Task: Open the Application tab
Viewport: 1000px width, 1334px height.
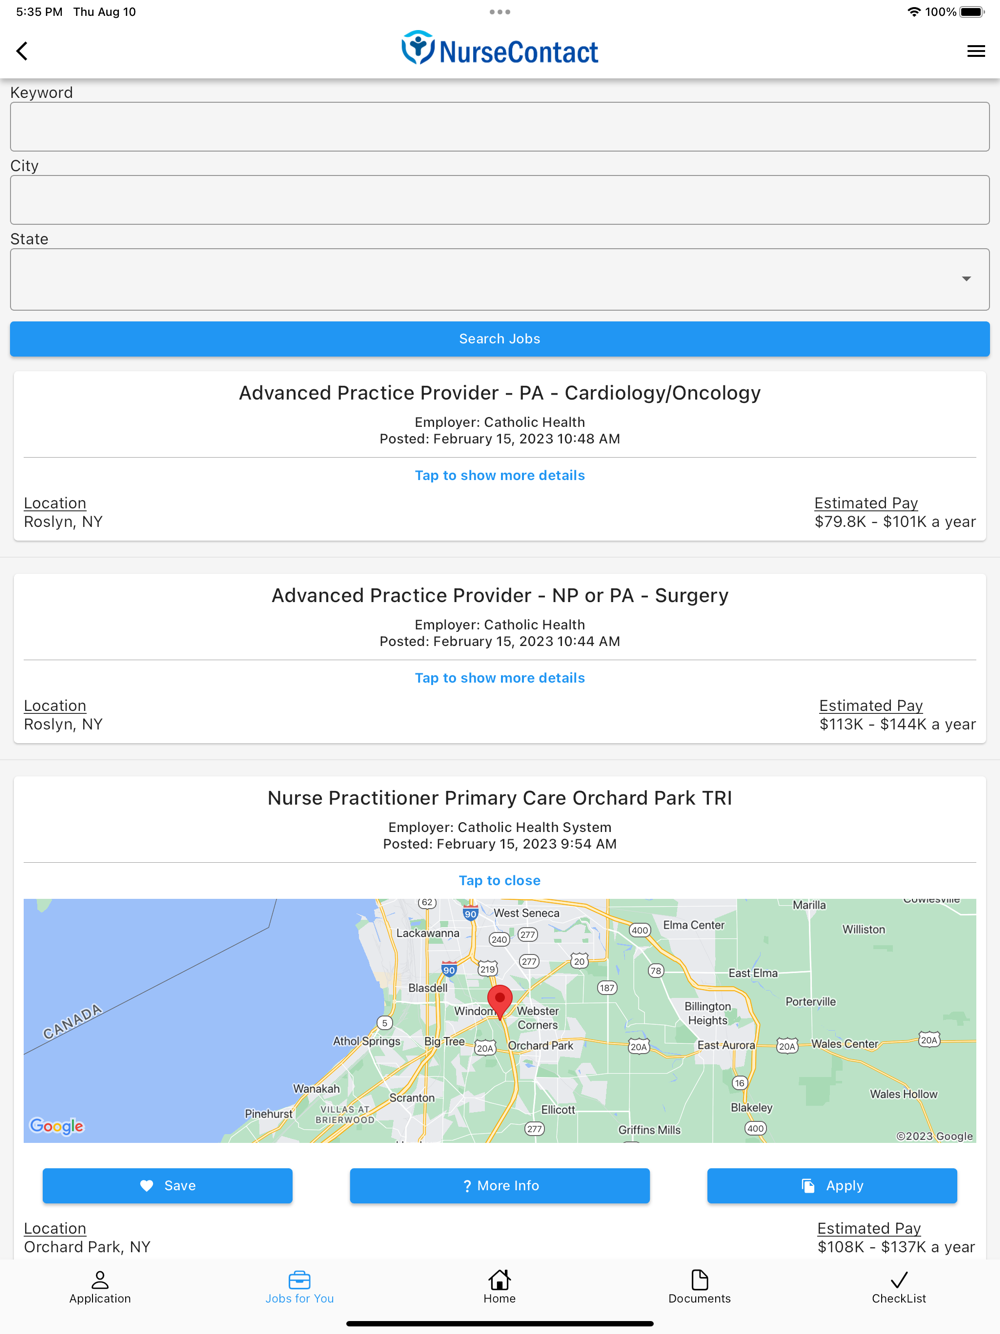Action: (x=100, y=1287)
